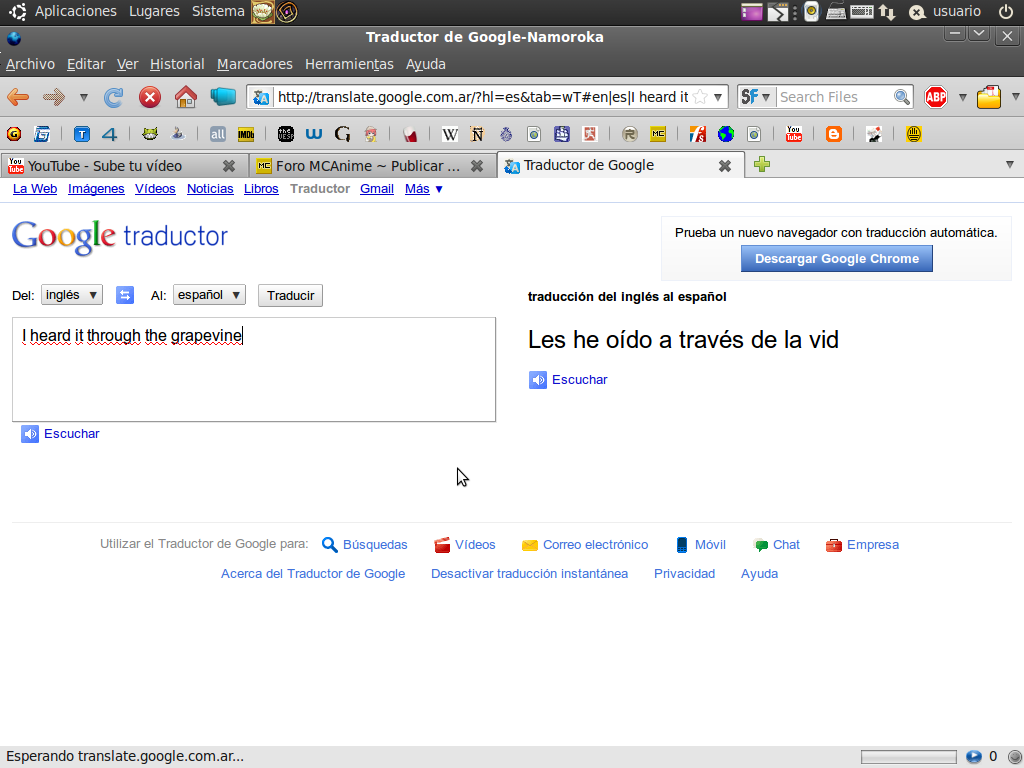This screenshot has width=1024, height=768.
Task: Close the 'Traductor de Google' tab
Action: pos(725,166)
